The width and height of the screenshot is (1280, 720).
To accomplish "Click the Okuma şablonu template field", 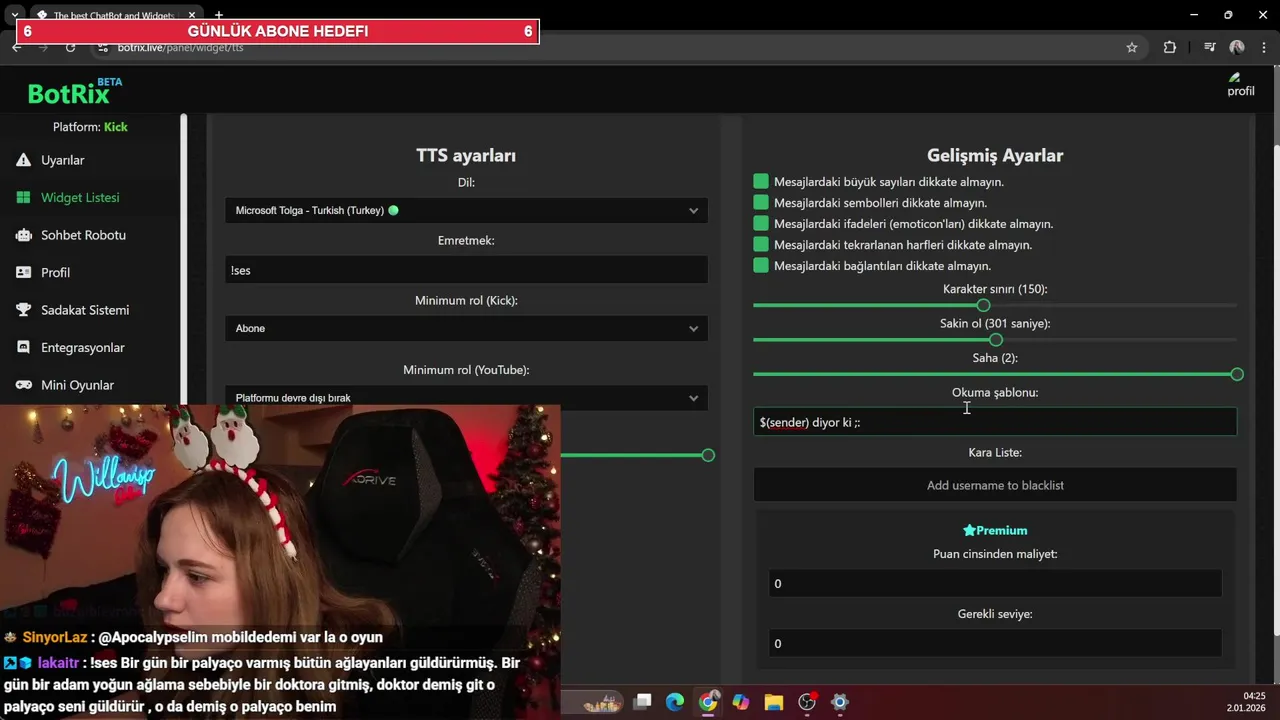I will coord(995,422).
